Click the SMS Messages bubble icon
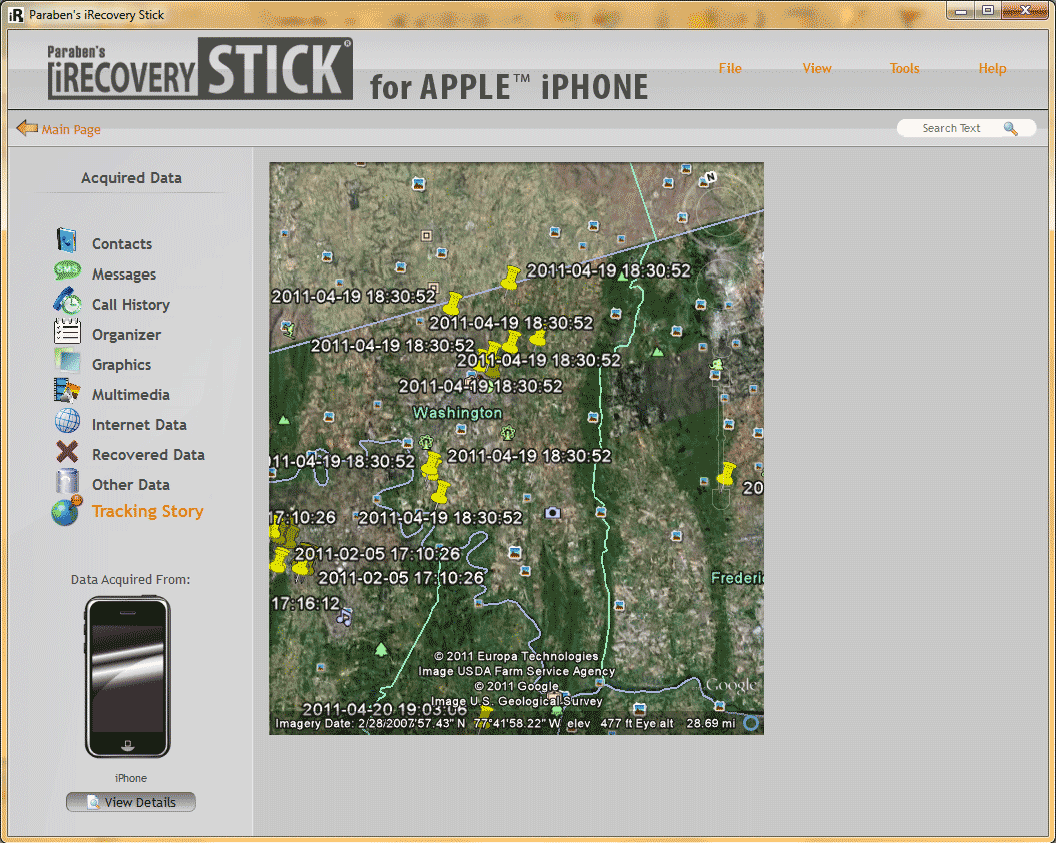This screenshot has height=843, width=1056. pos(67,271)
